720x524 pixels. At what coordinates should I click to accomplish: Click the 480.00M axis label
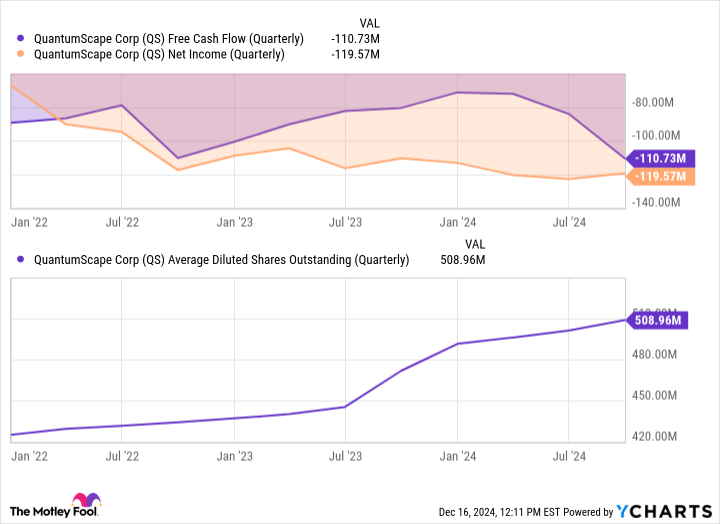click(x=654, y=355)
